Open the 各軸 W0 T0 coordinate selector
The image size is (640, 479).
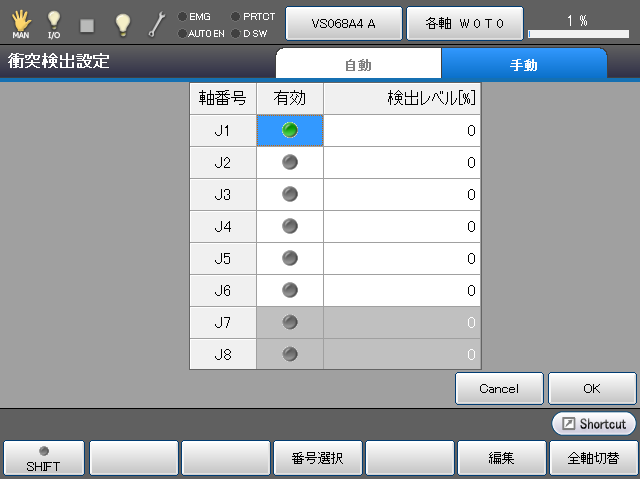coord(464,23)
